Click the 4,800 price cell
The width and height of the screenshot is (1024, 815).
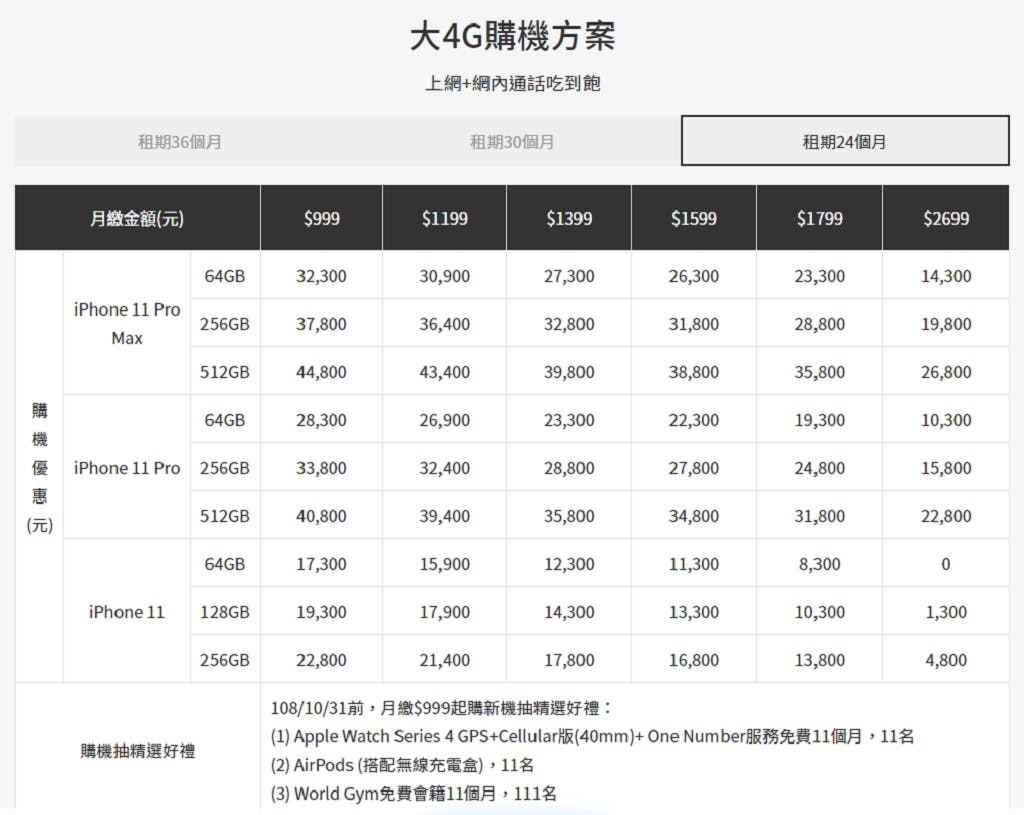coord(946,660)
